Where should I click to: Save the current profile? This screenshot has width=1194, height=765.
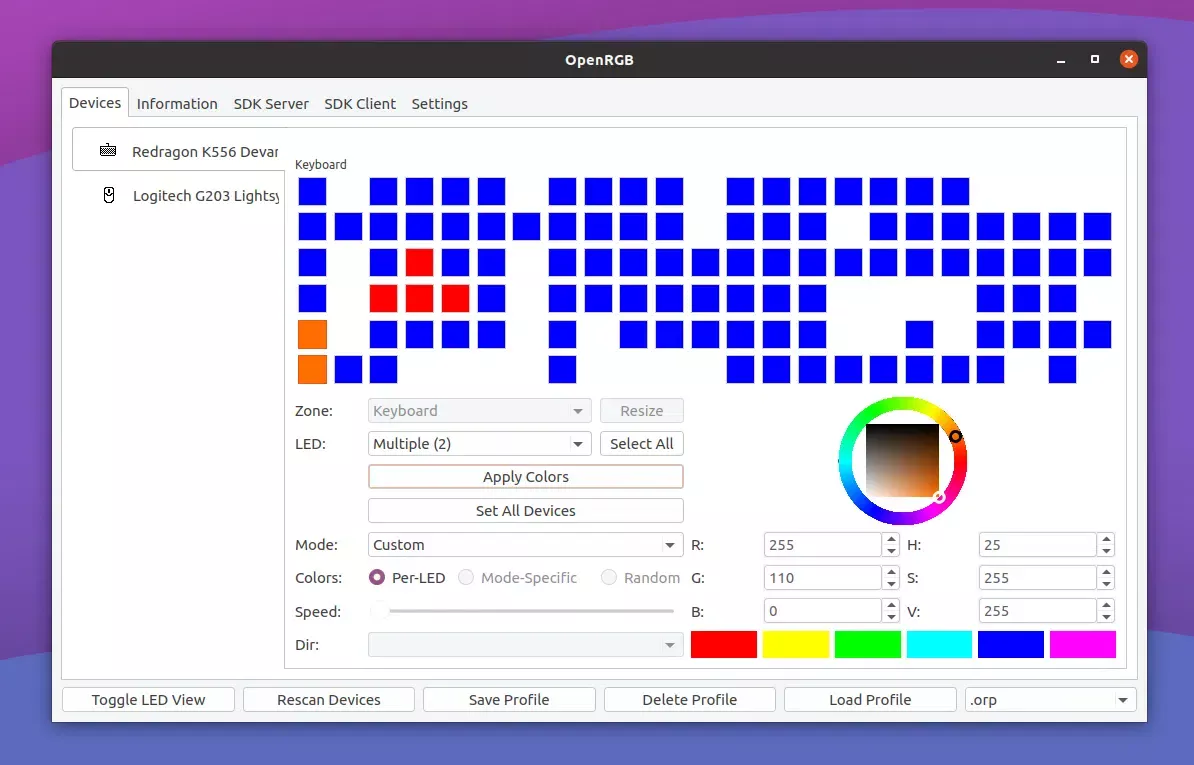[x=508, y=699]
